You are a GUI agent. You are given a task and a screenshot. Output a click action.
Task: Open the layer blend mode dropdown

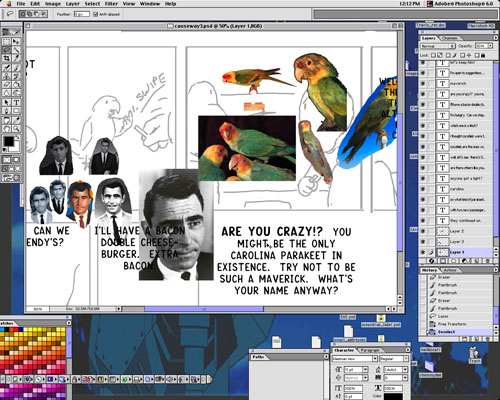438,46
